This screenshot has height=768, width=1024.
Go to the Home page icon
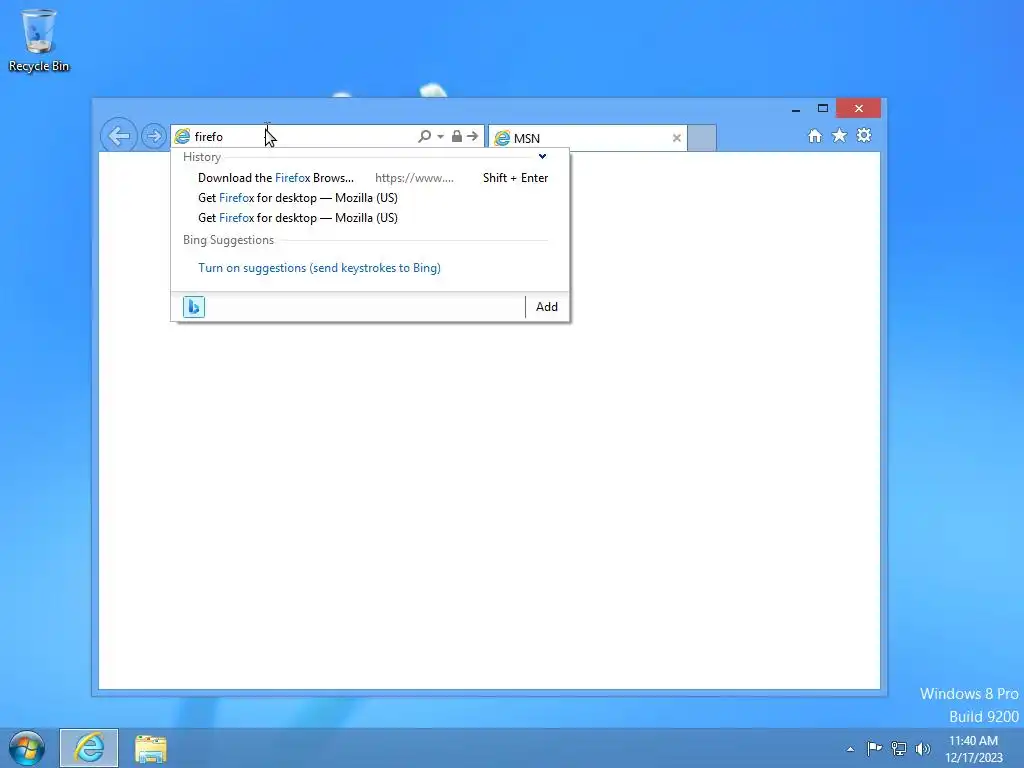point(814,135)
